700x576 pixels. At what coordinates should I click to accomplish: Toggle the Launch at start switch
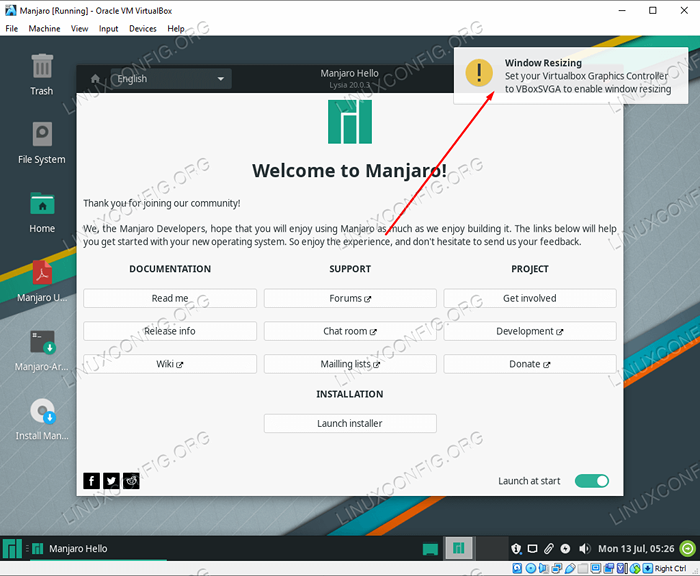point(592,481)
